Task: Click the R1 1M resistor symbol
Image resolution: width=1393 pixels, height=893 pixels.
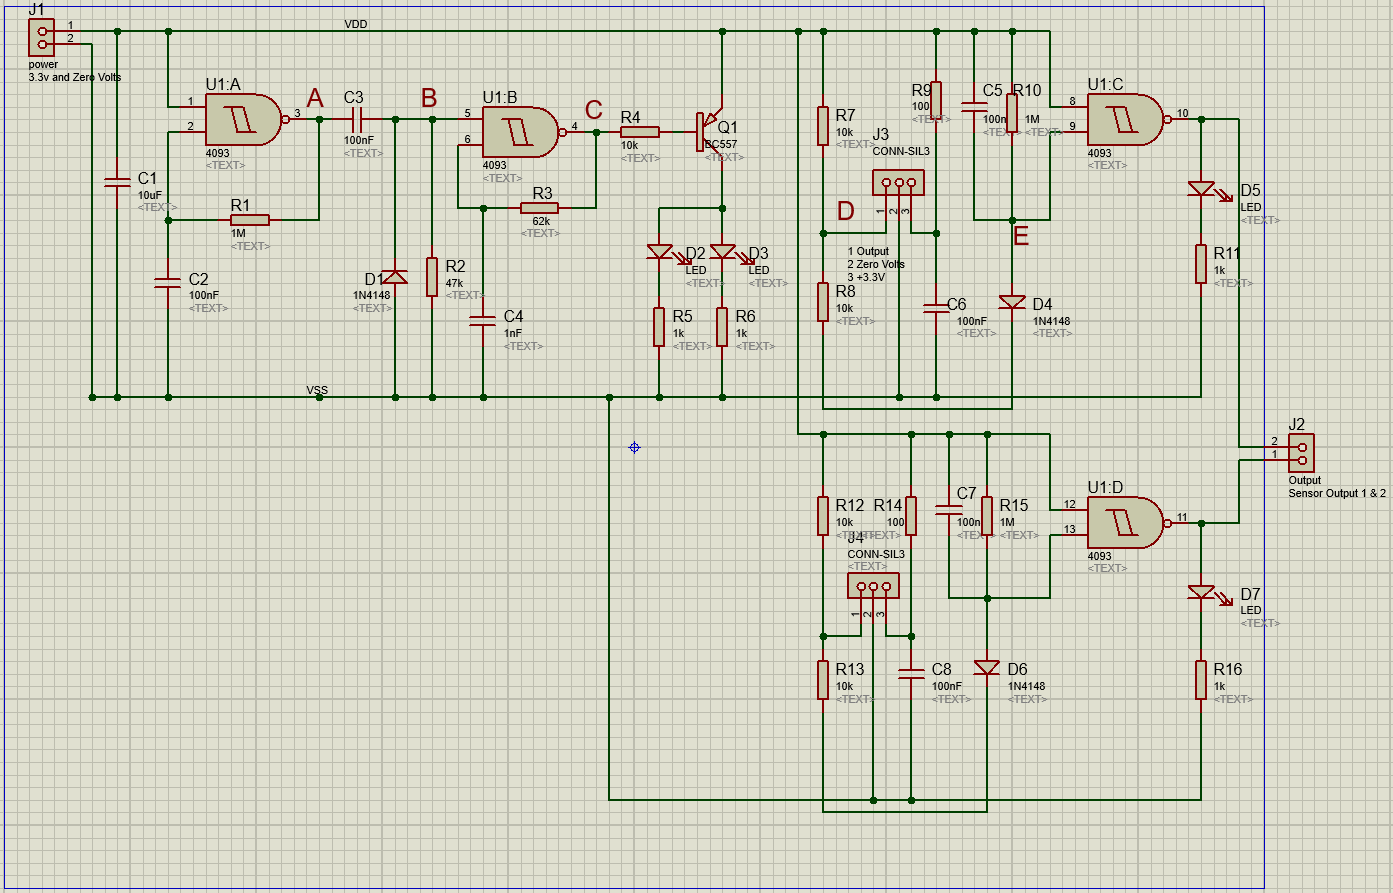Action: coord(248,219)
